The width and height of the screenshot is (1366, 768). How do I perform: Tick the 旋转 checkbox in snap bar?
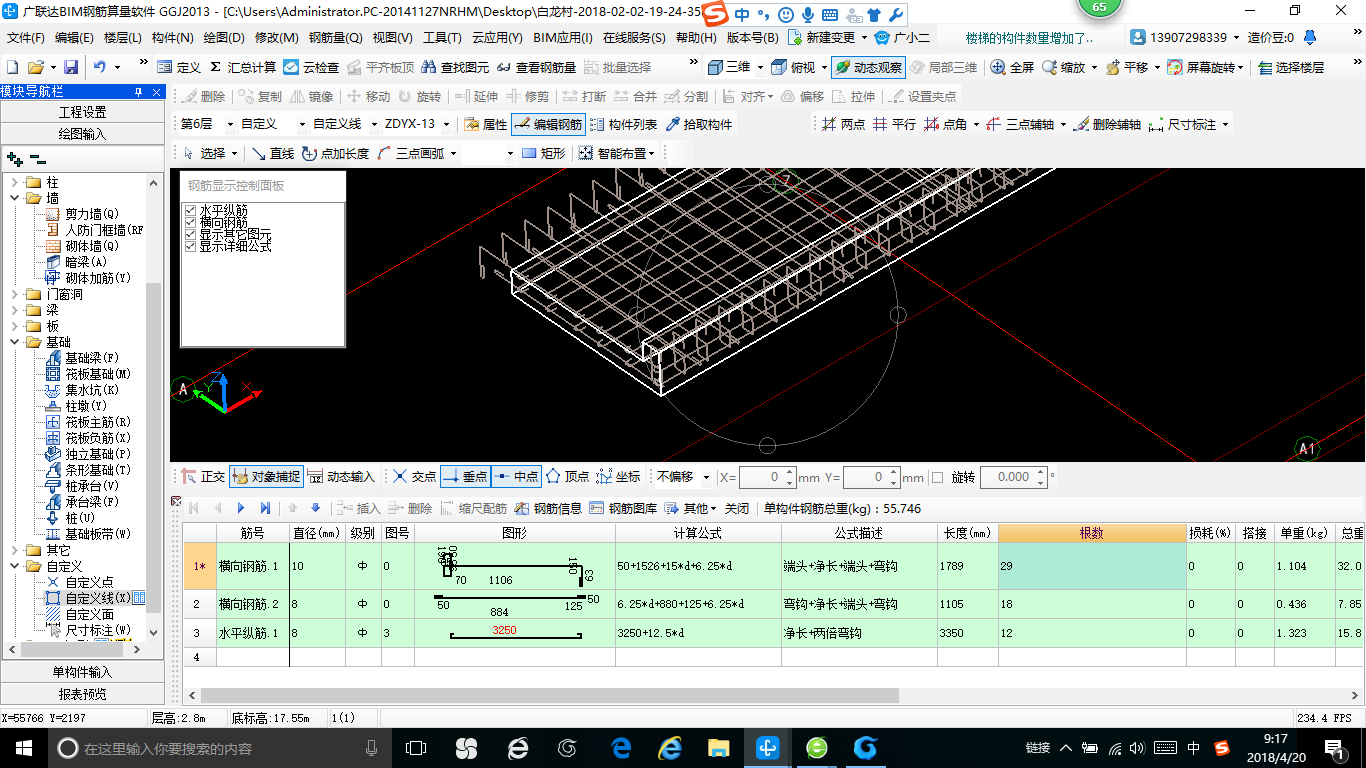[x=937, y=477]
